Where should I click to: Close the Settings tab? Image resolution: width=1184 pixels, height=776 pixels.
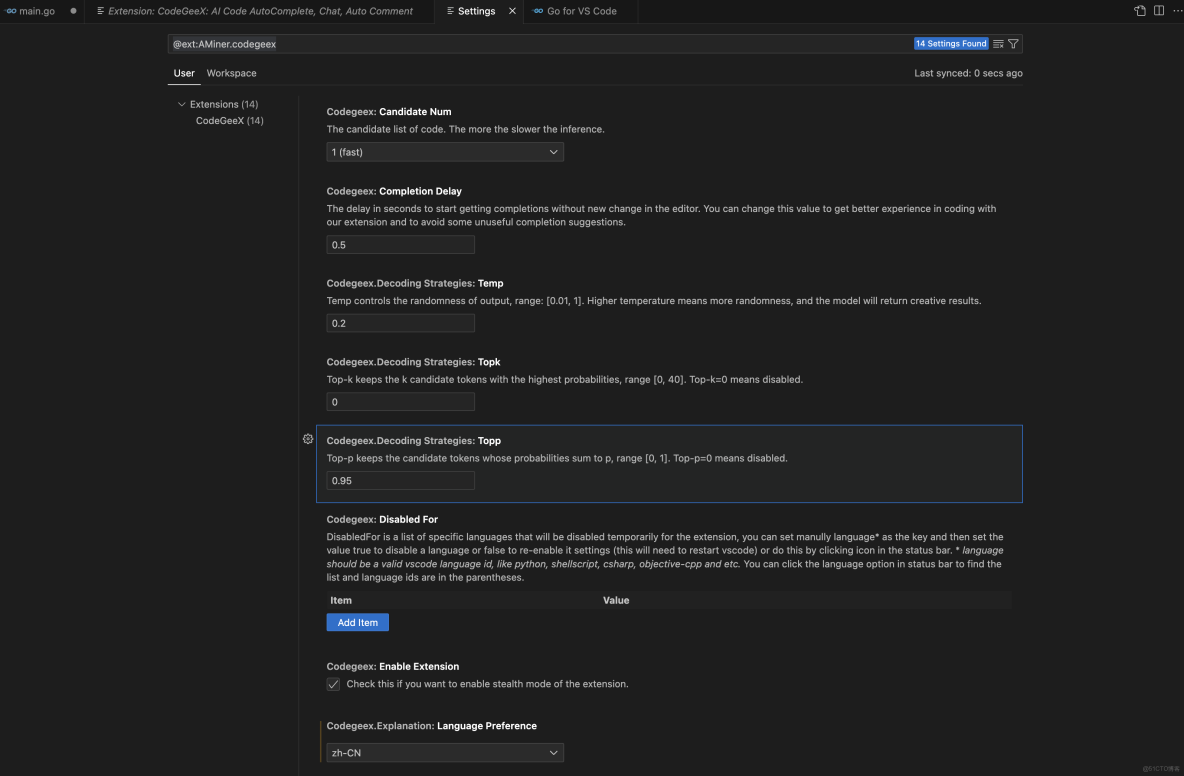click(x=512, y=11)
